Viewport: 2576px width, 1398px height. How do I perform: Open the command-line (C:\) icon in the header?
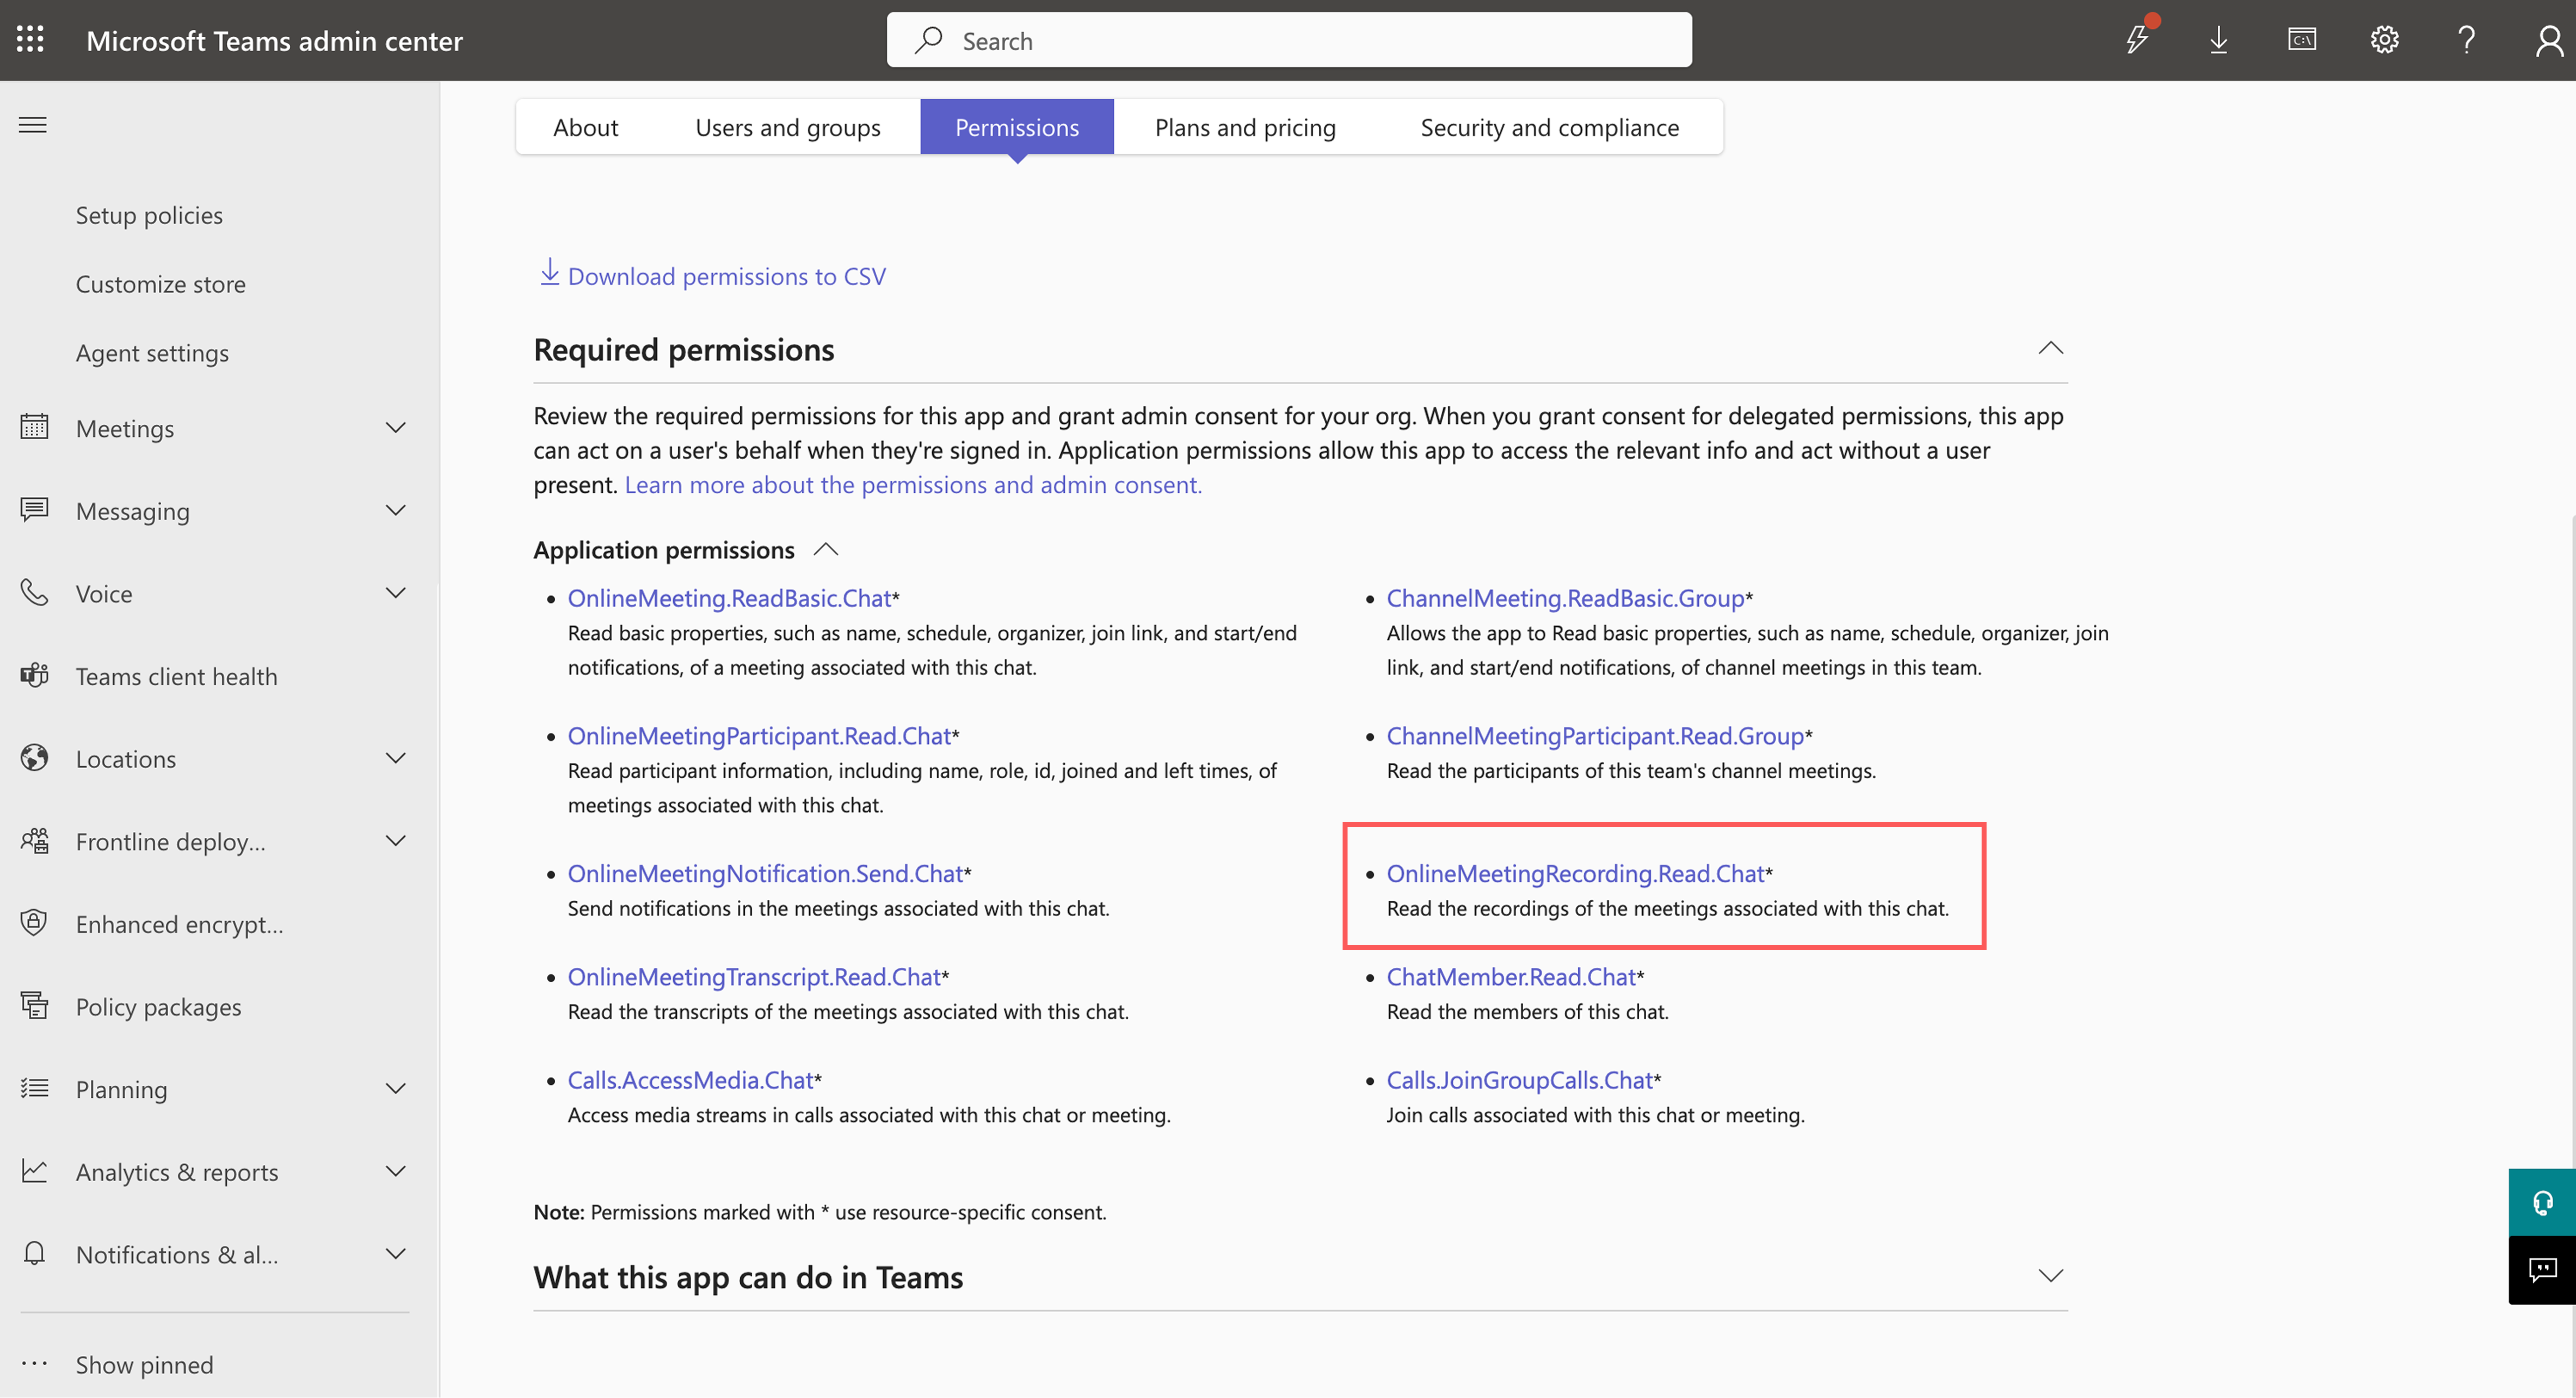[x=2301, y=40]
